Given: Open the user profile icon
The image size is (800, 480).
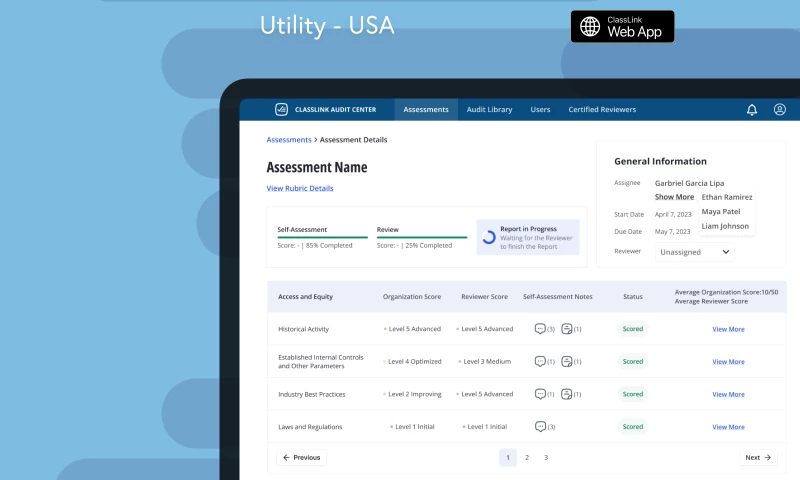Looking at the screenshot, I should (780, 109).
